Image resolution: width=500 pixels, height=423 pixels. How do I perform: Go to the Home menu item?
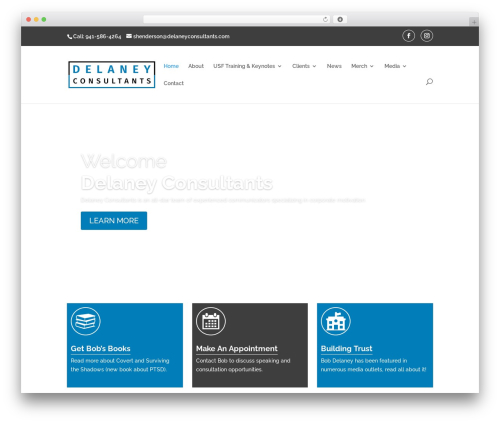coord(171,66)
